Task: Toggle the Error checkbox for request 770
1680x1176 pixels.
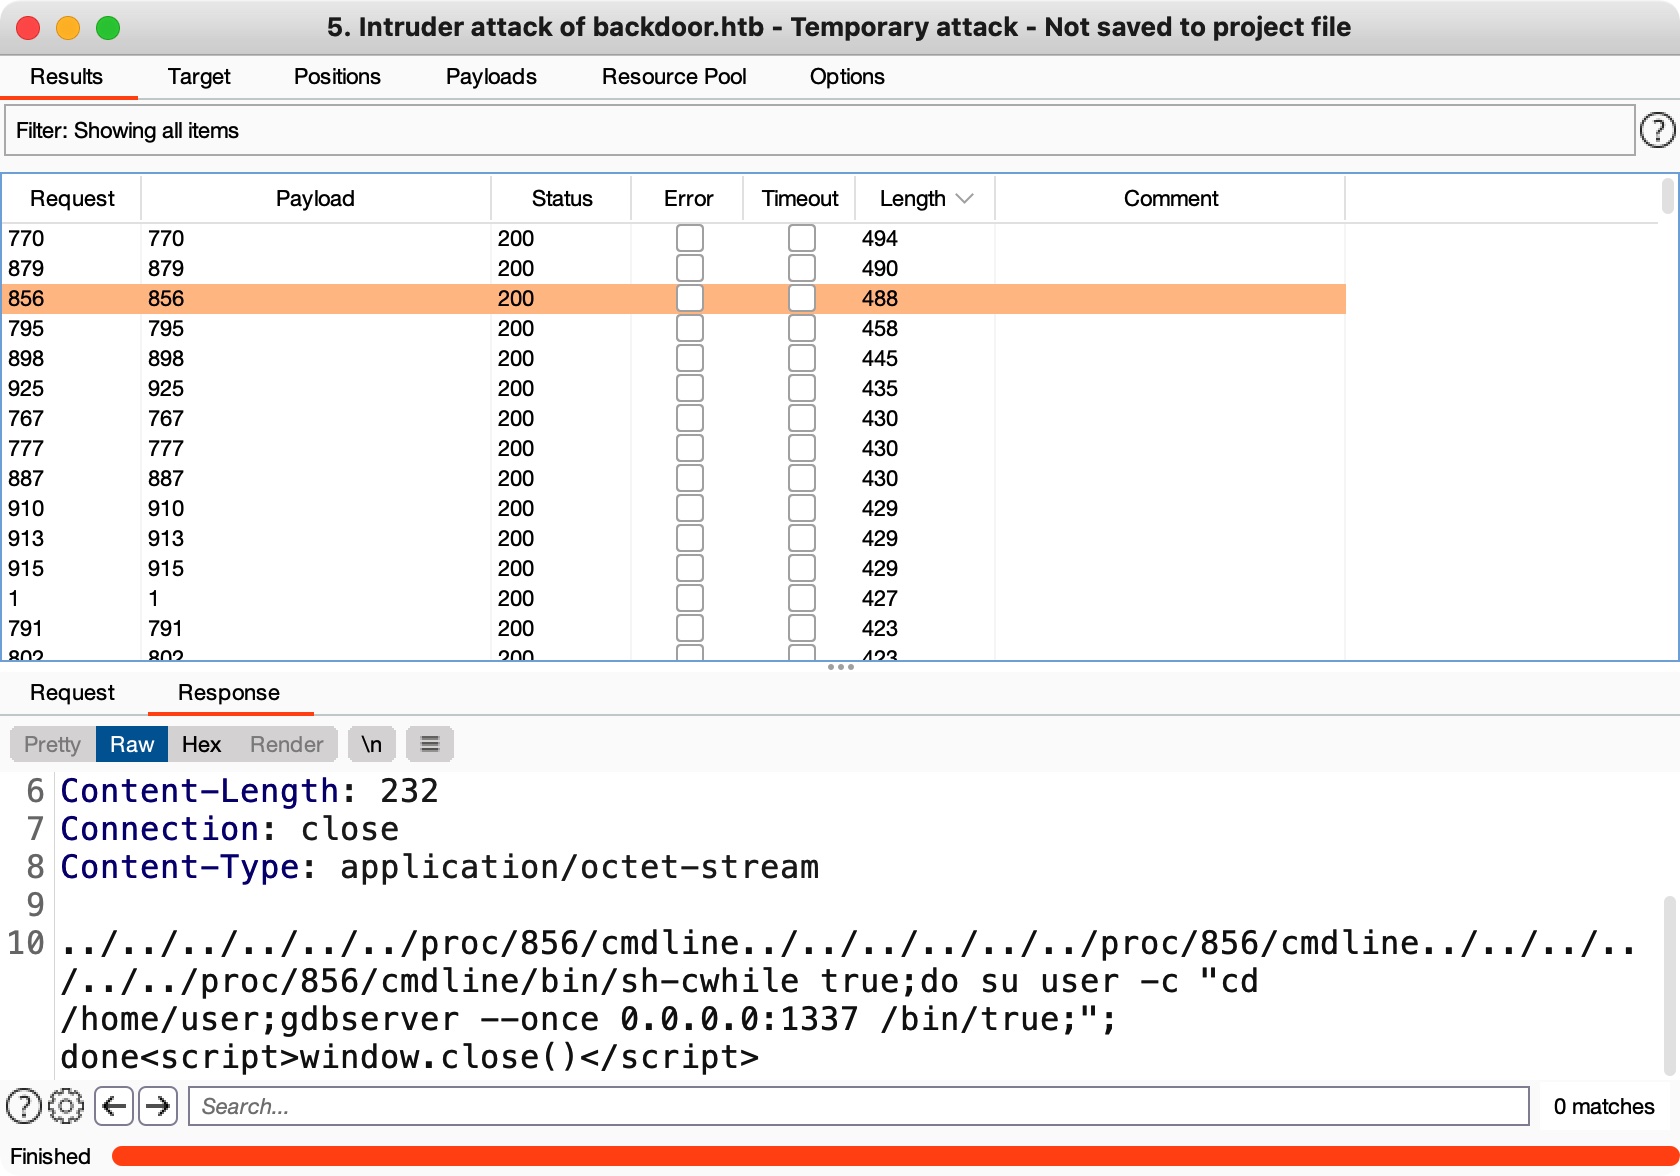Action: click(x=690, y=238)
